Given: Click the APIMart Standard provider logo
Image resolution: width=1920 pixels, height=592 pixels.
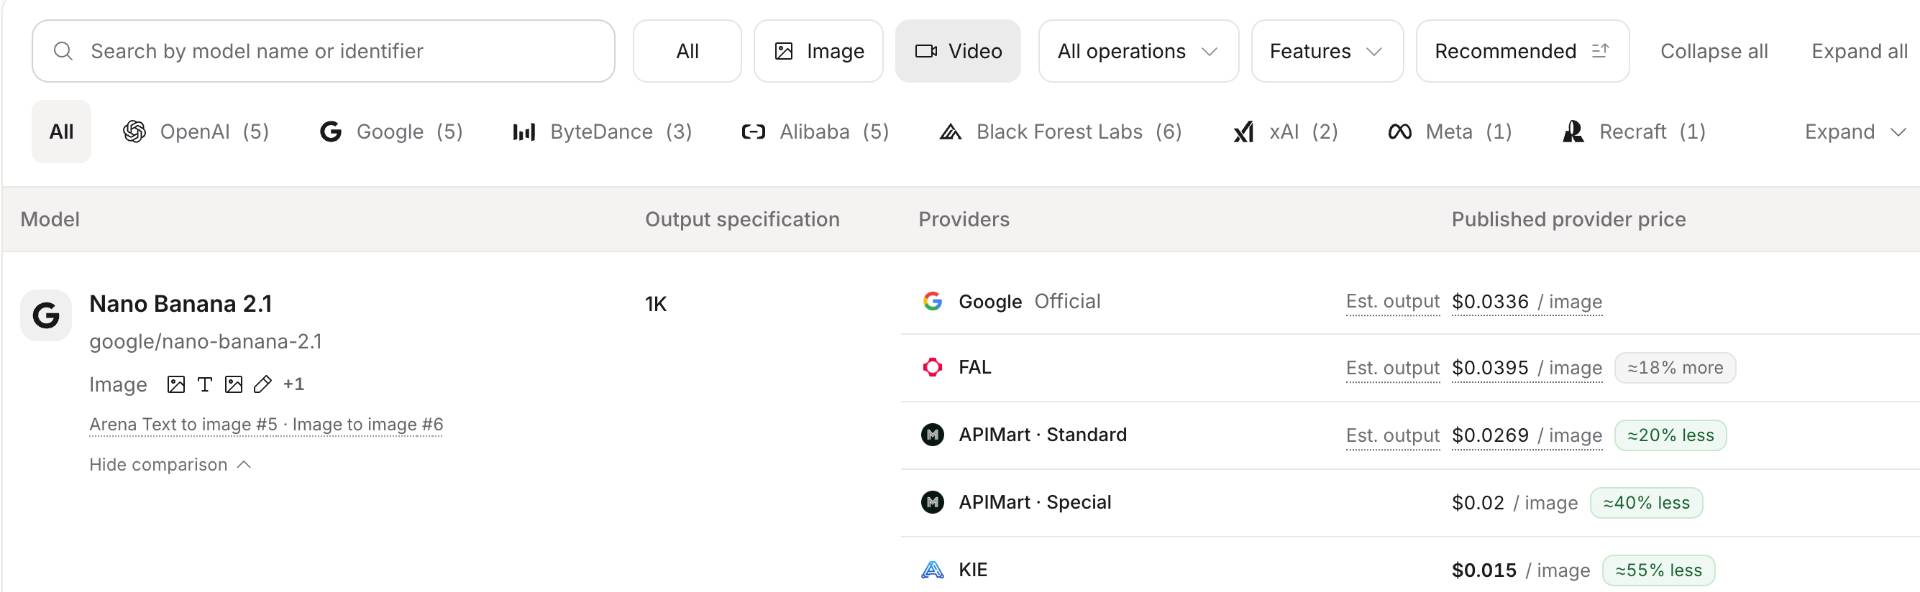Looking at the screenshot, I should coord(932,435).
